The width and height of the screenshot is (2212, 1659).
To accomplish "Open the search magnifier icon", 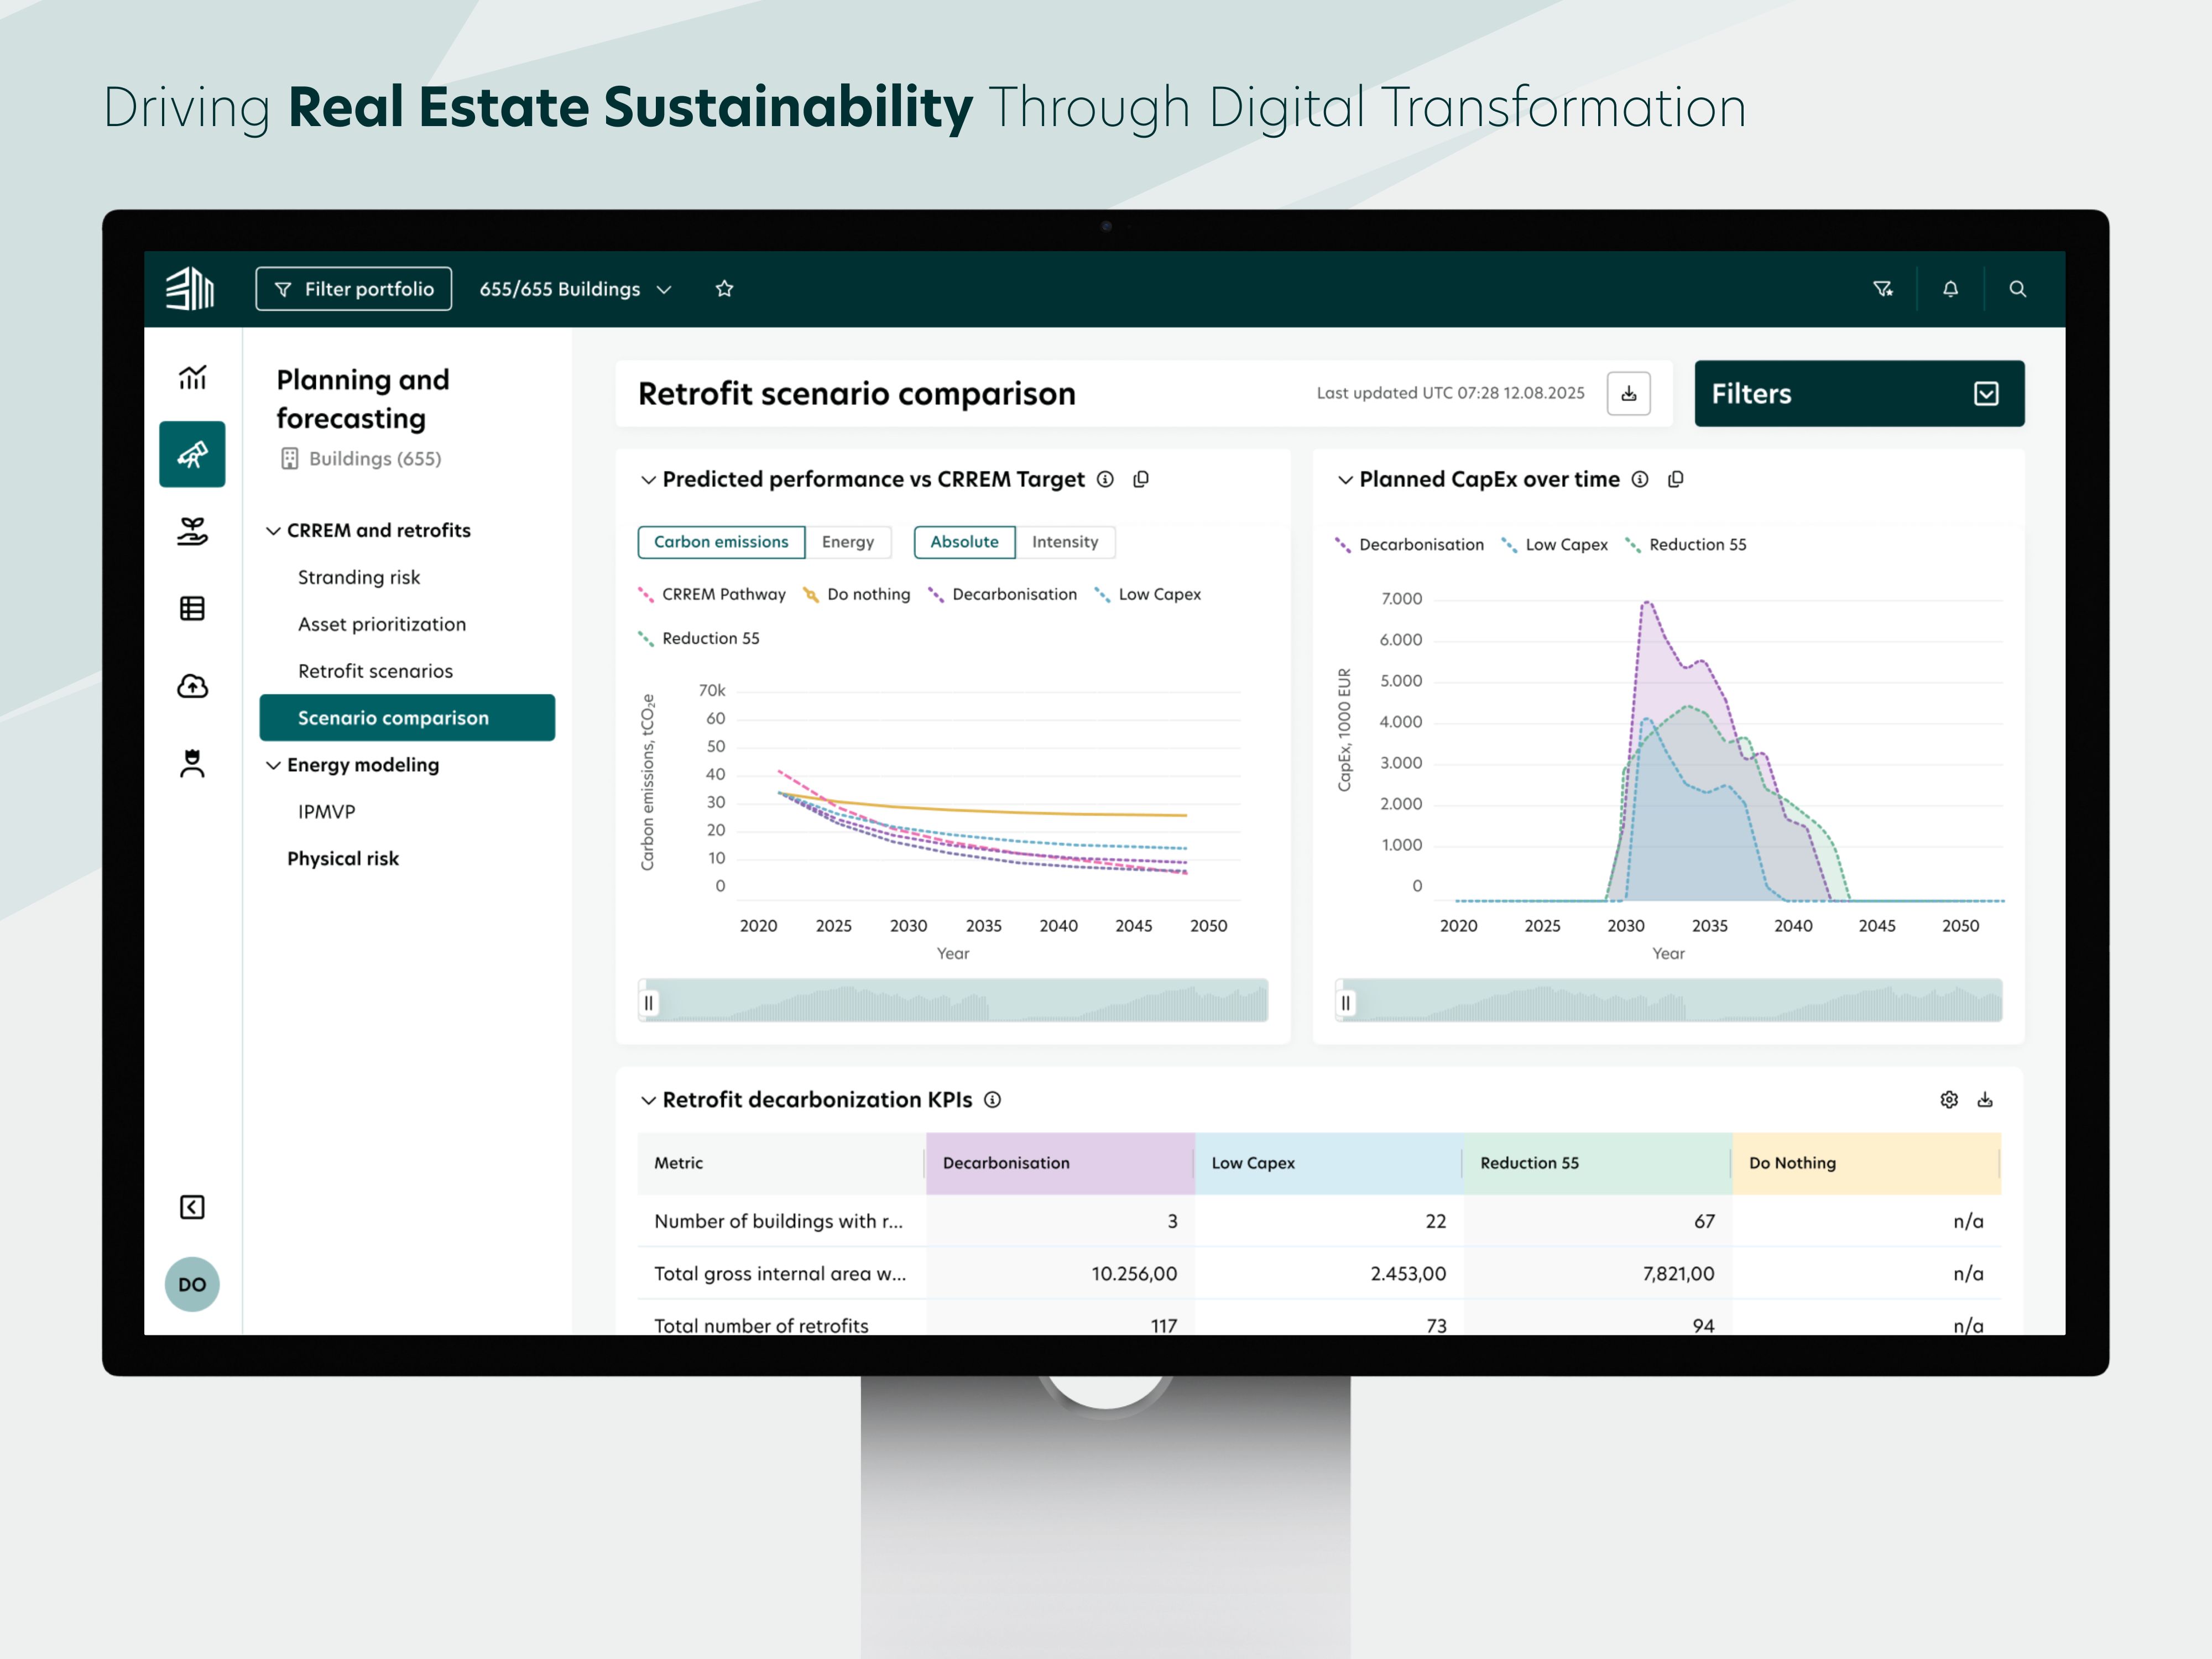I will (x=2017, y=289).
